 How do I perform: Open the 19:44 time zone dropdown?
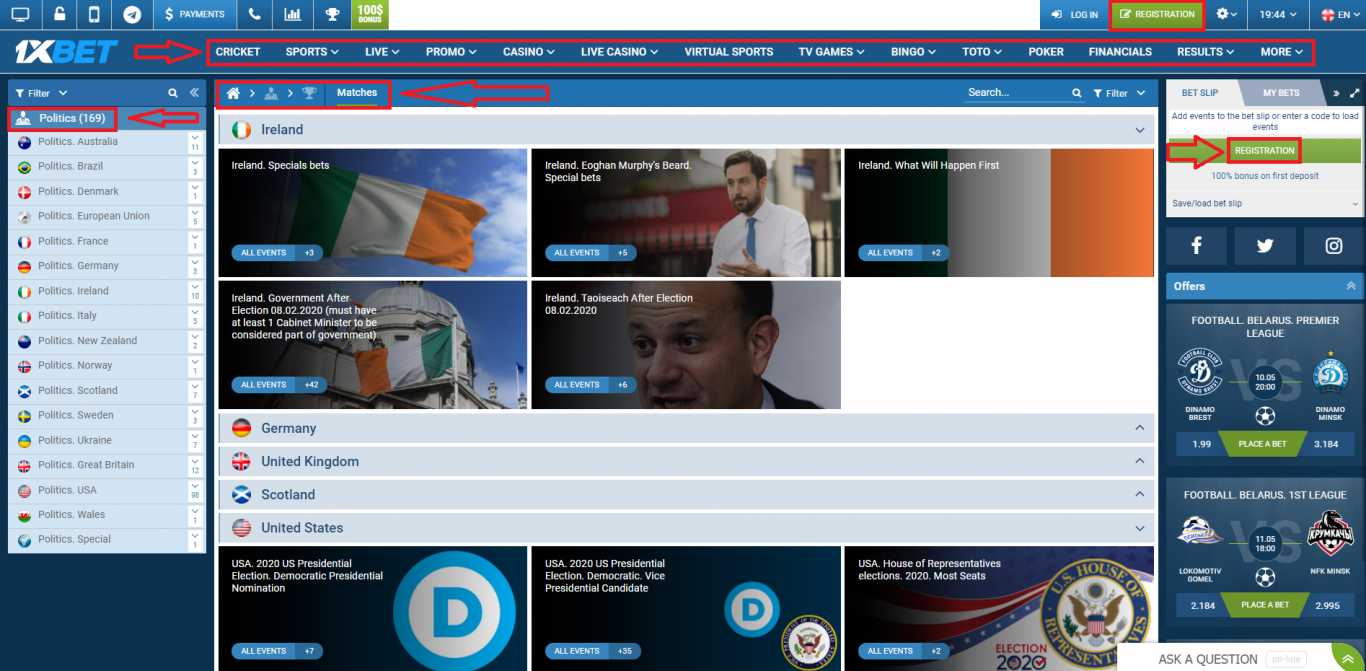pyautogui.click(x=1279, y=14)
